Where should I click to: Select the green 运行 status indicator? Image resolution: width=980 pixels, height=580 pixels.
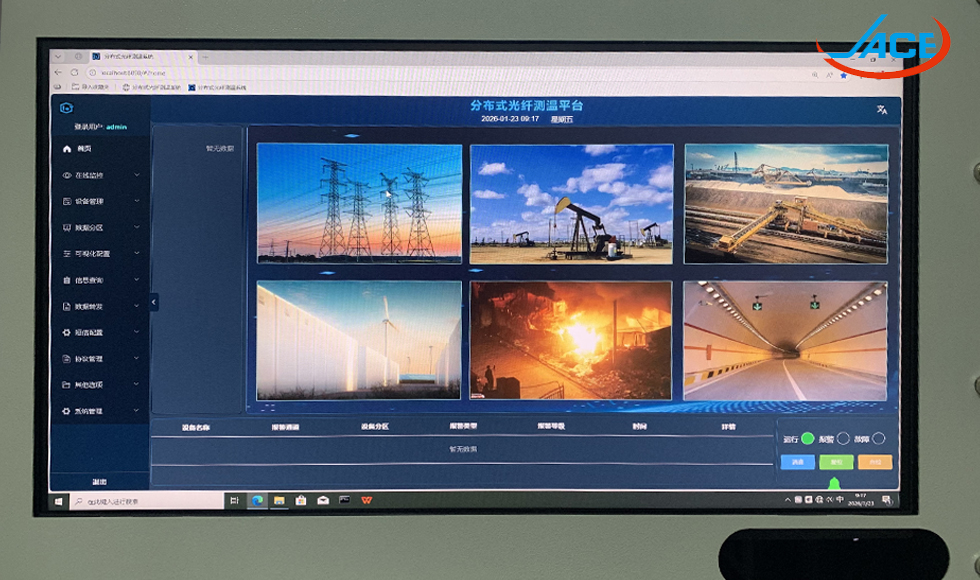point(807,438)
